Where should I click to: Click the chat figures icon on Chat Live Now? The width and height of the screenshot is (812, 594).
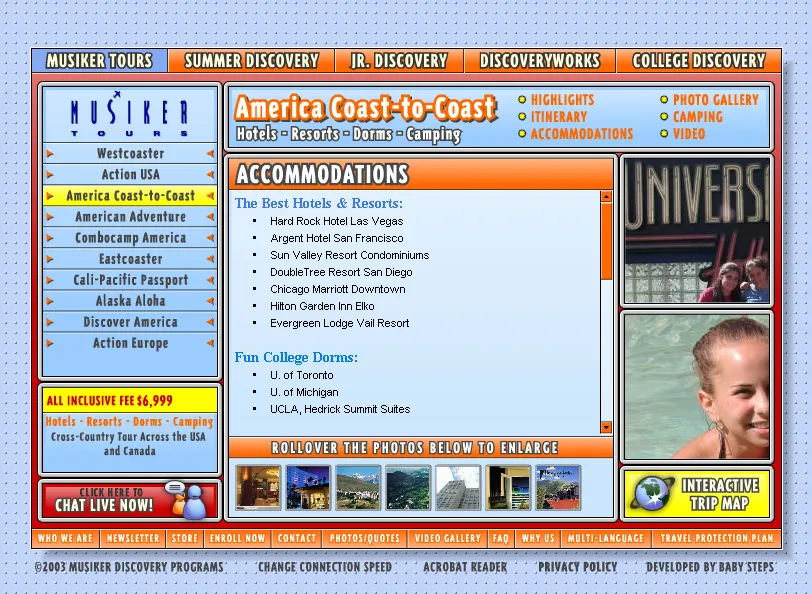click(x=186, y=500)
